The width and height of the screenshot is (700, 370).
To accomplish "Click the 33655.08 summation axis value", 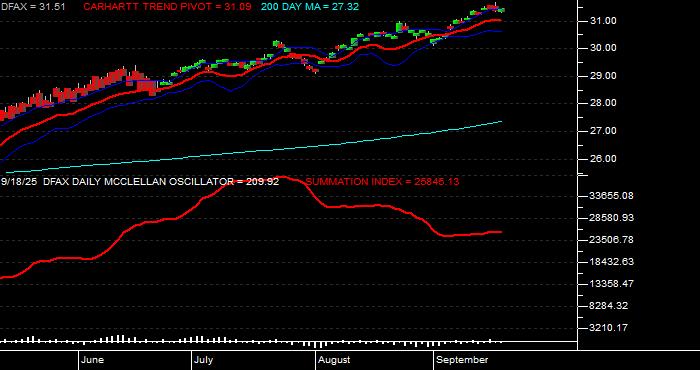I will click(x=612, y=196).
